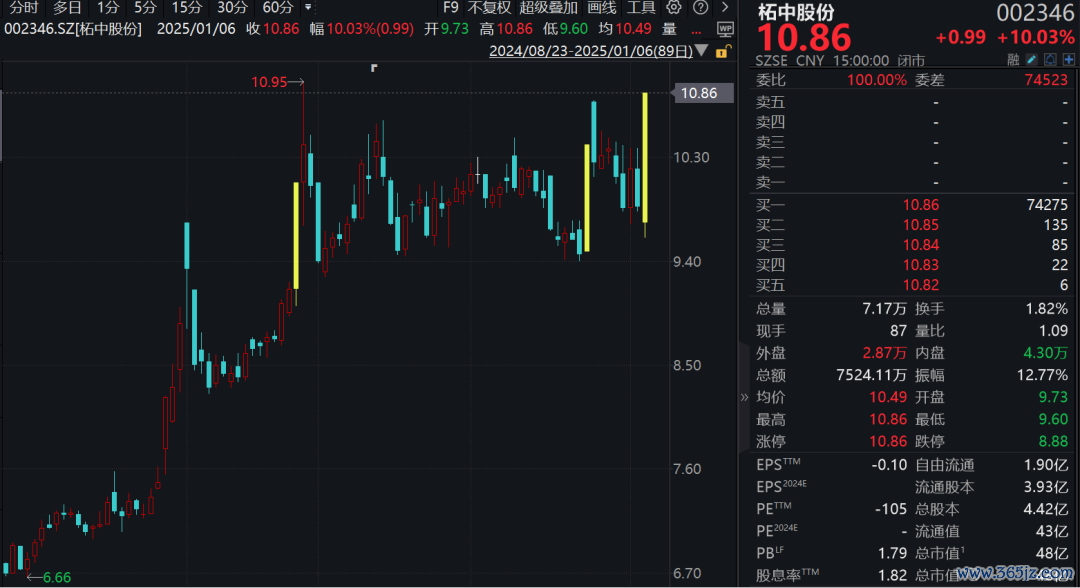Select the 15分 period tab
1080x588 pixels.
click(x=187, y=8)
